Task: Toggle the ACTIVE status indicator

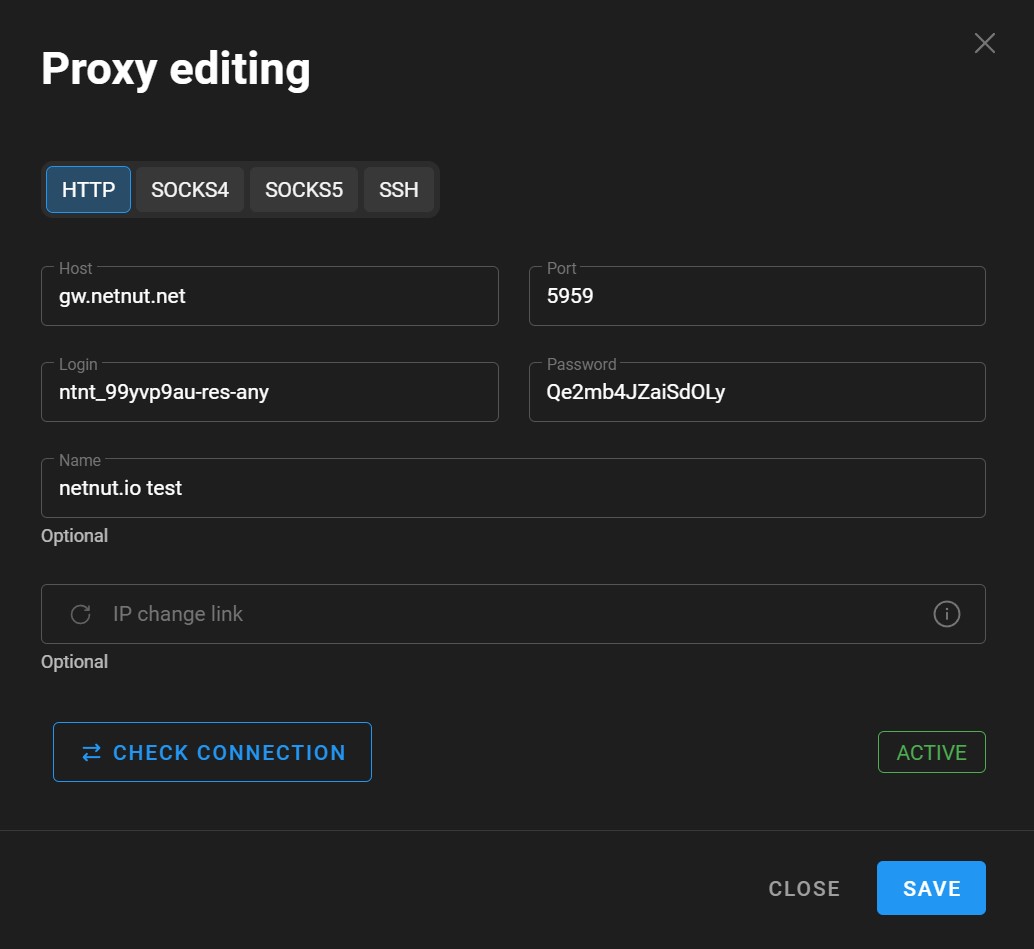Action: click(931, 752)
